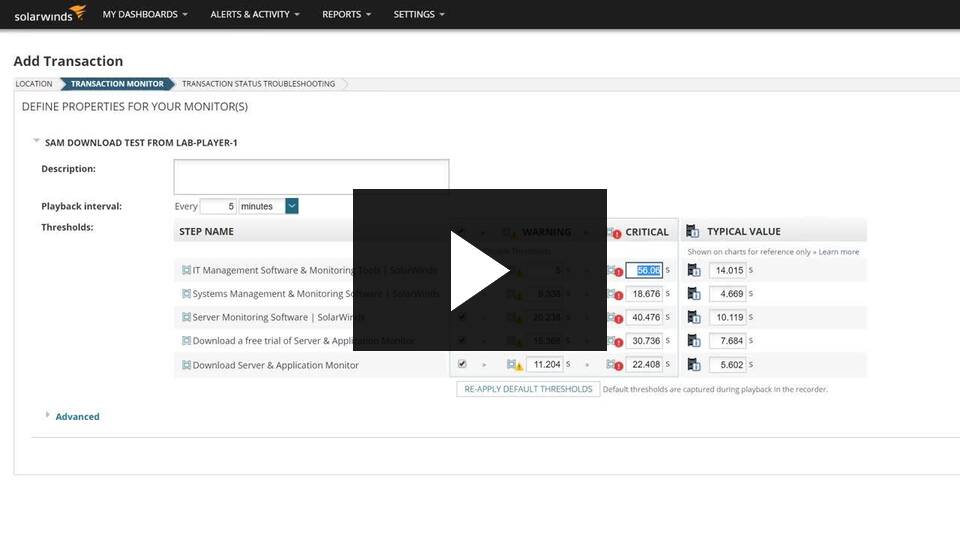The width and height of the screenshot is (960, 540).
Task: Select 'IT Management Software & Monitoring' step name
Action: pyautogui.click(x=315, y=270)
